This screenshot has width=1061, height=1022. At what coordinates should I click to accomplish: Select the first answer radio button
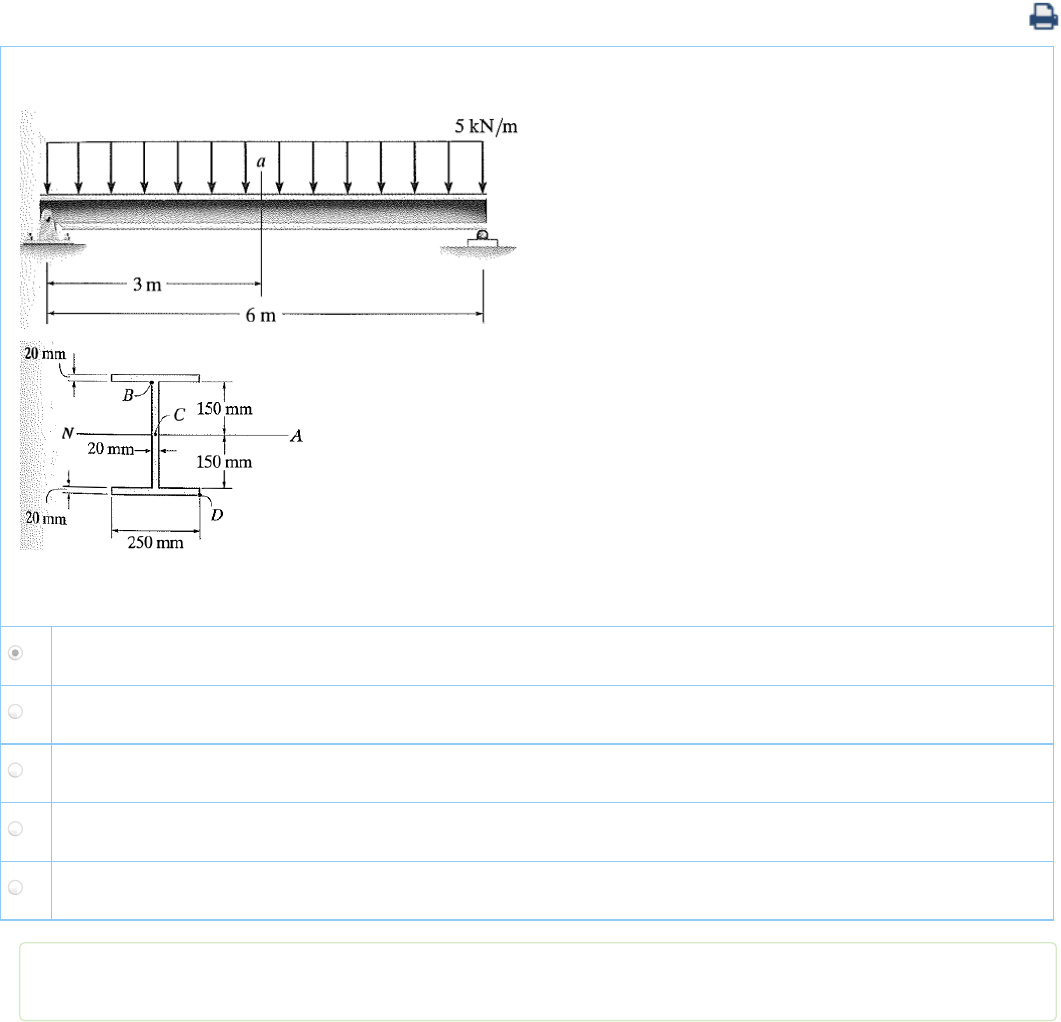point(15,652)
